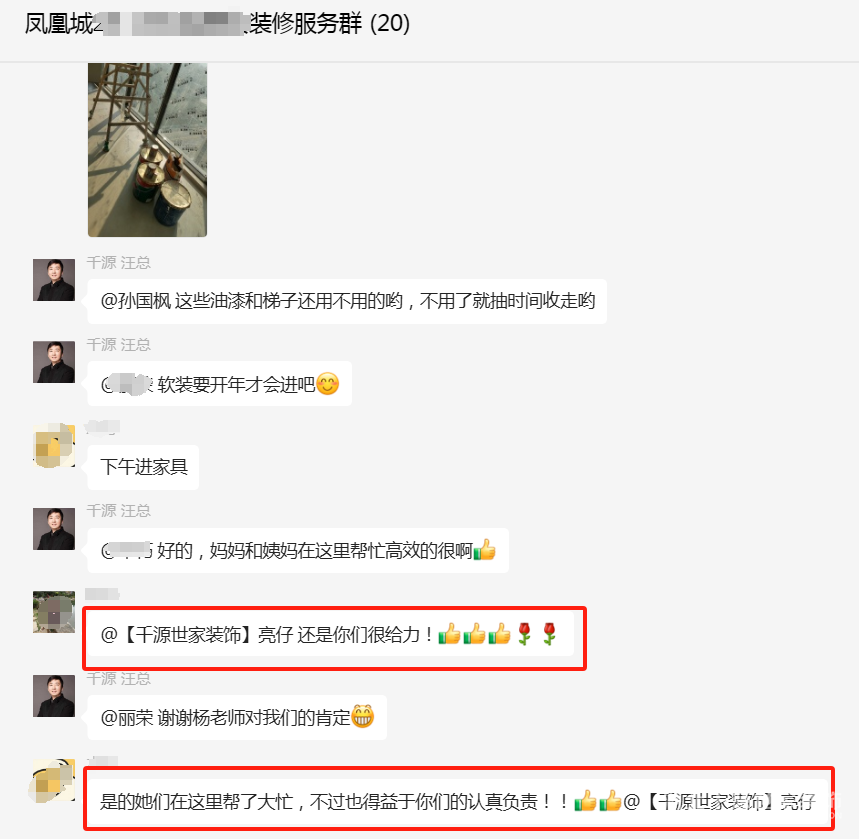Viewport: 859px width, 839px height.
Task: Click the @孙国枫 油漆和梯子 message bubble
Action: coord(347,301)
